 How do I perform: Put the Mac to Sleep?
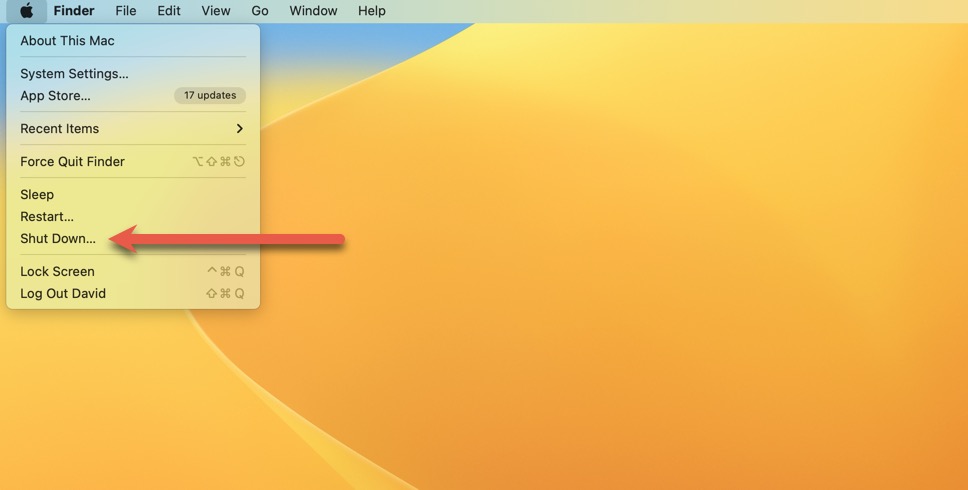coord(133,194)
